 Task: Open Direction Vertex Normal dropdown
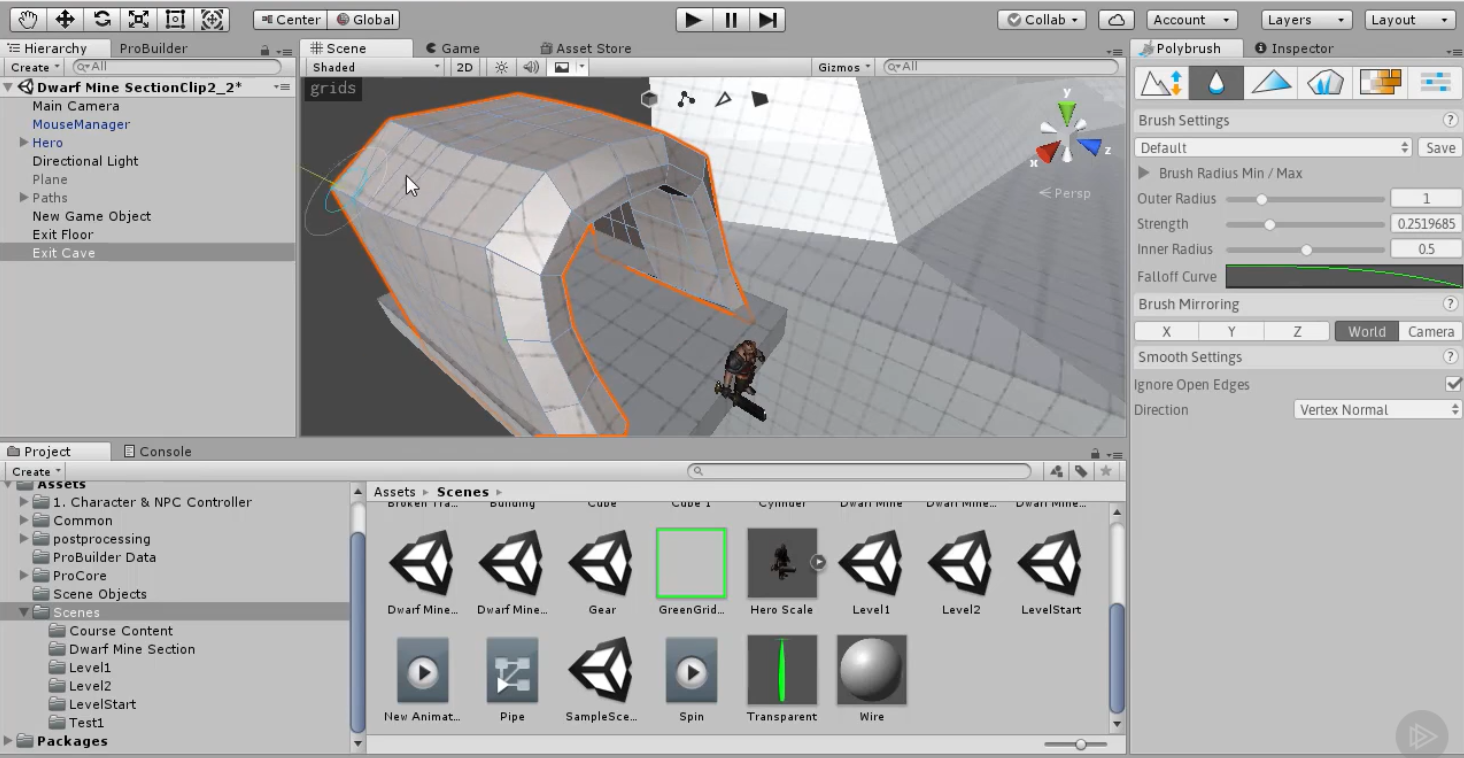click(1377, 410)
